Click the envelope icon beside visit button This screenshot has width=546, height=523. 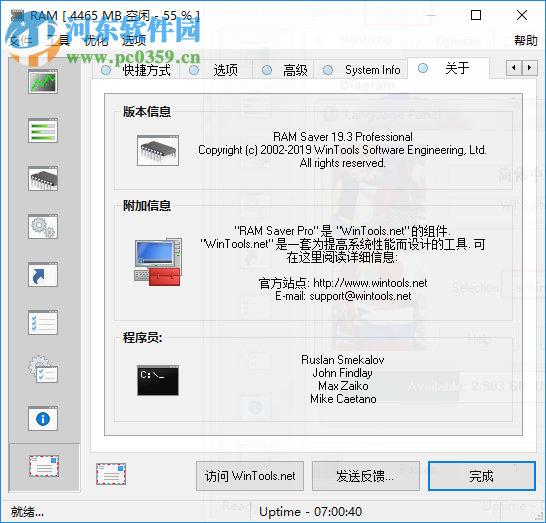(111, 474)
